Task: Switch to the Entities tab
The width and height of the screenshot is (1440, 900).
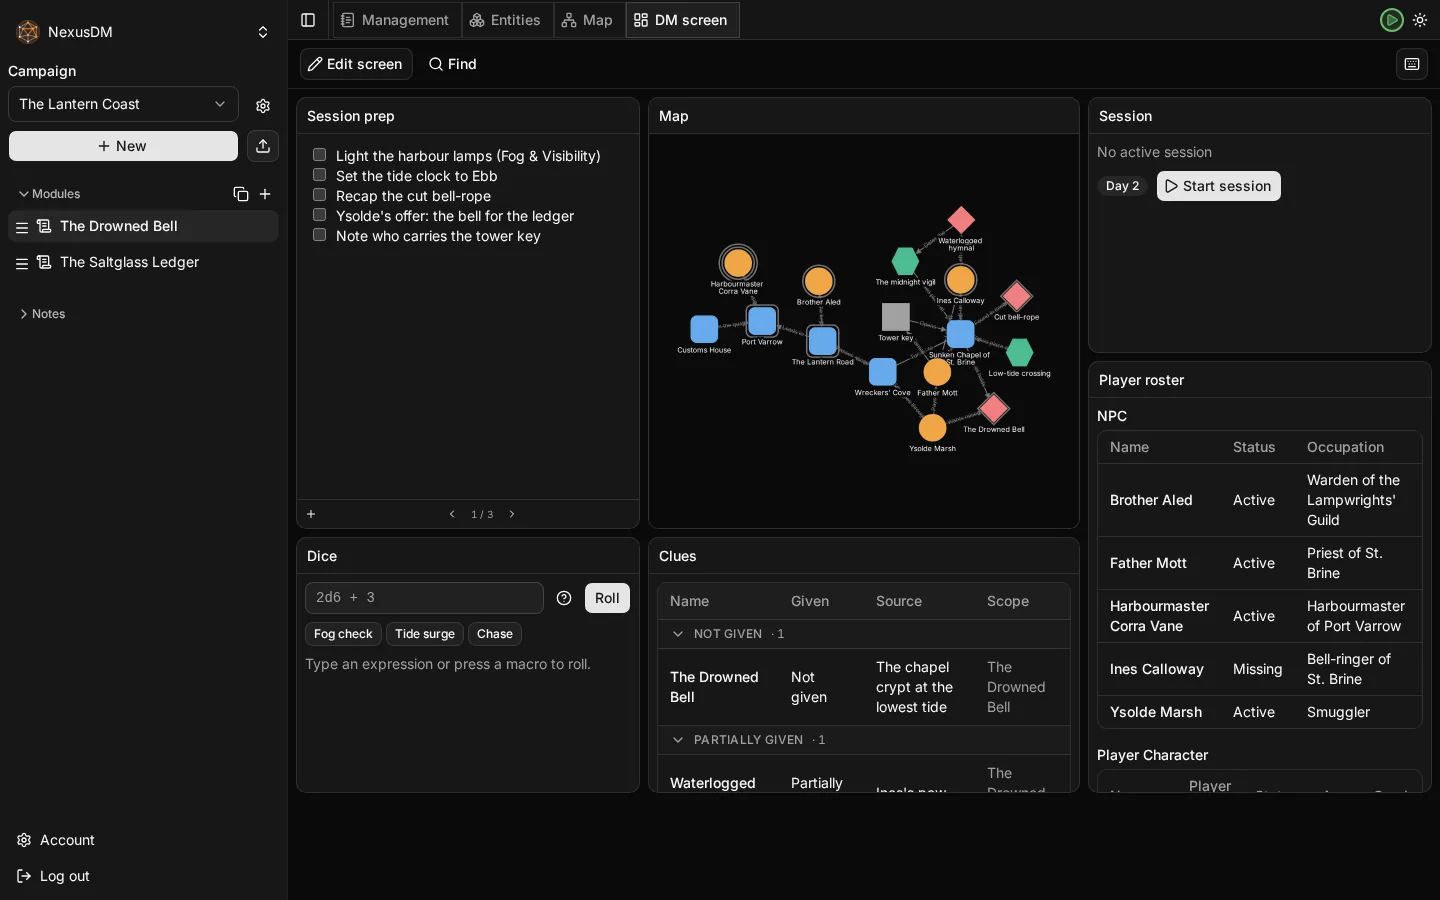Action: click(506, 20)
